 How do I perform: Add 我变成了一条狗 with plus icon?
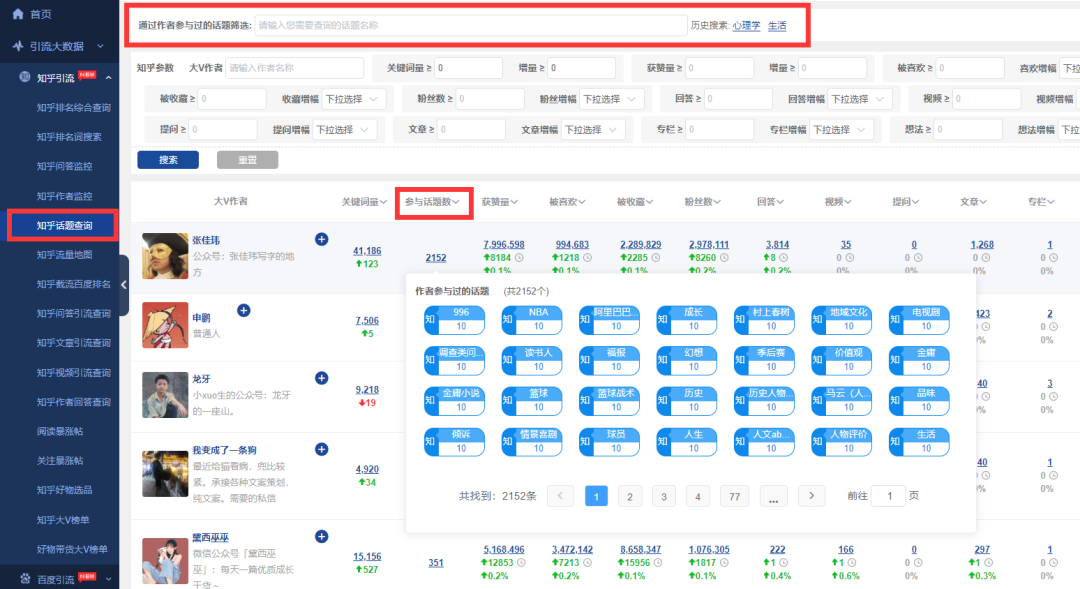click(322, 449)
